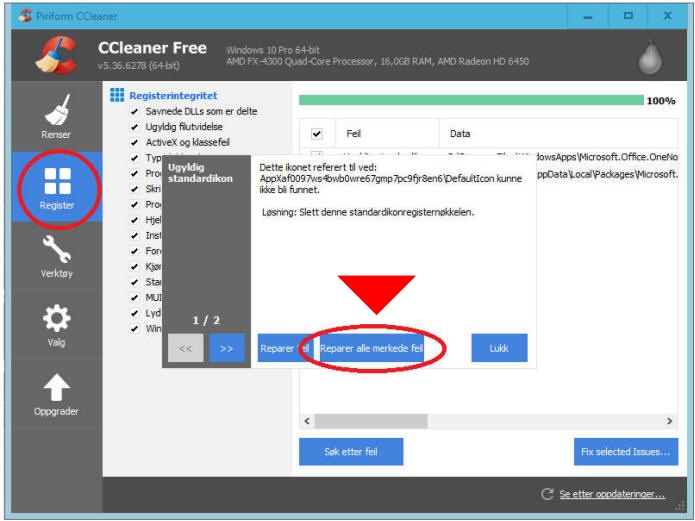Minimize the Piriform CCleaner window
The height and width of the screenshot is (521, 695).
pyautogui.click(x=588, y=17)
